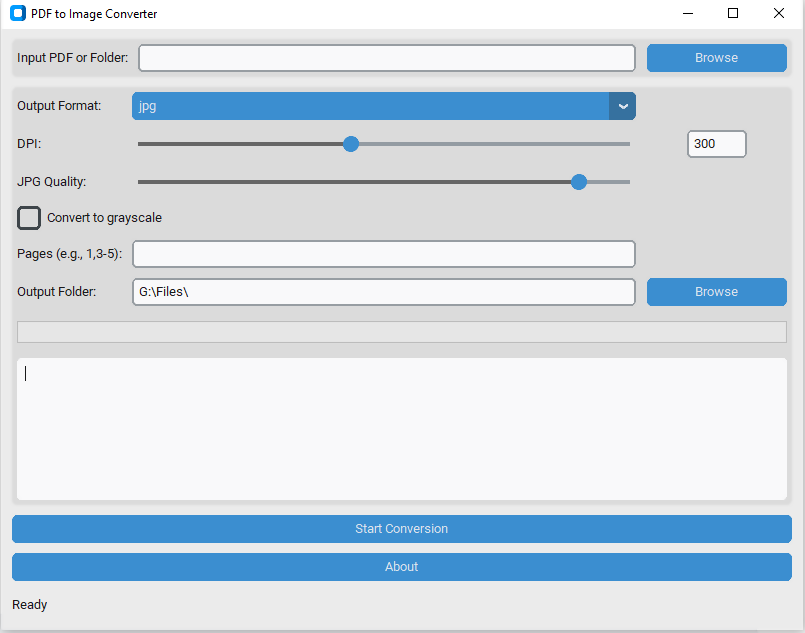Click the Output Folder path field
The width and height of the screenshot is (805, 633).
click(x=384, y=292)
